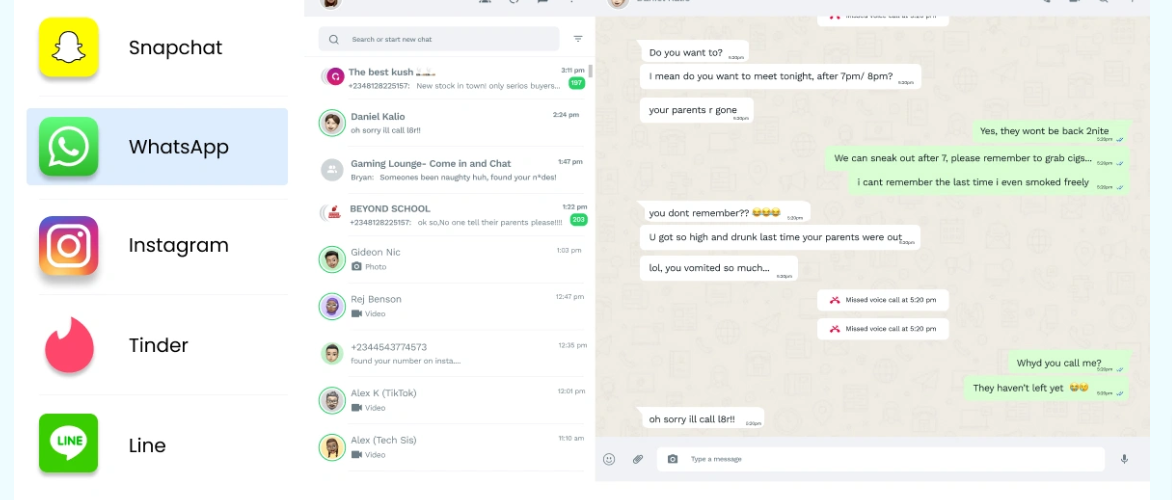Switch to the Snapchat label tab

pyautogui.click(x=176, y=48)
